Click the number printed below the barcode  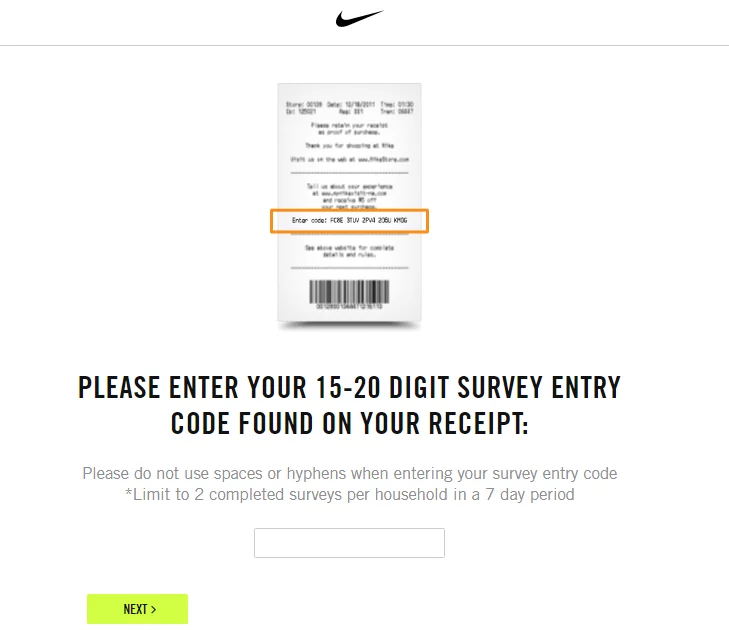[x=349, y=307]
